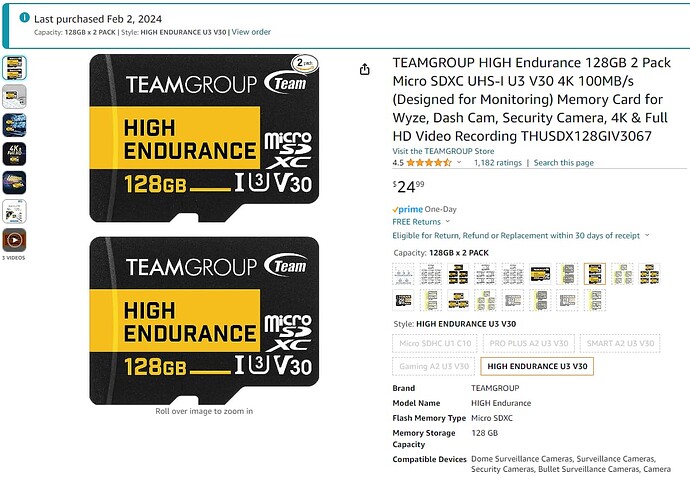Click Search this page link
This screenshot has height=481, width=690.
564,163
